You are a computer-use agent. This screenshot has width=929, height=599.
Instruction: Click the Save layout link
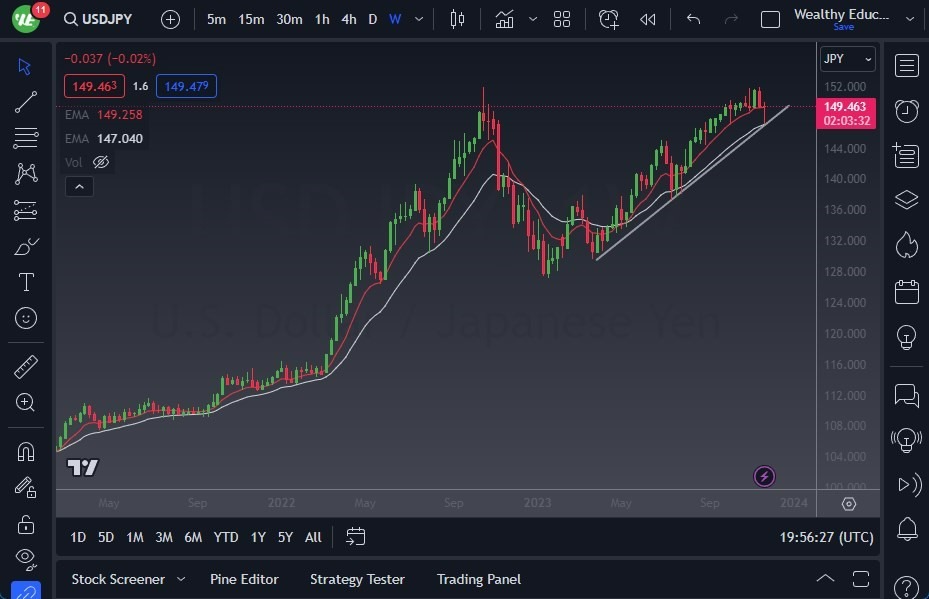843,27
